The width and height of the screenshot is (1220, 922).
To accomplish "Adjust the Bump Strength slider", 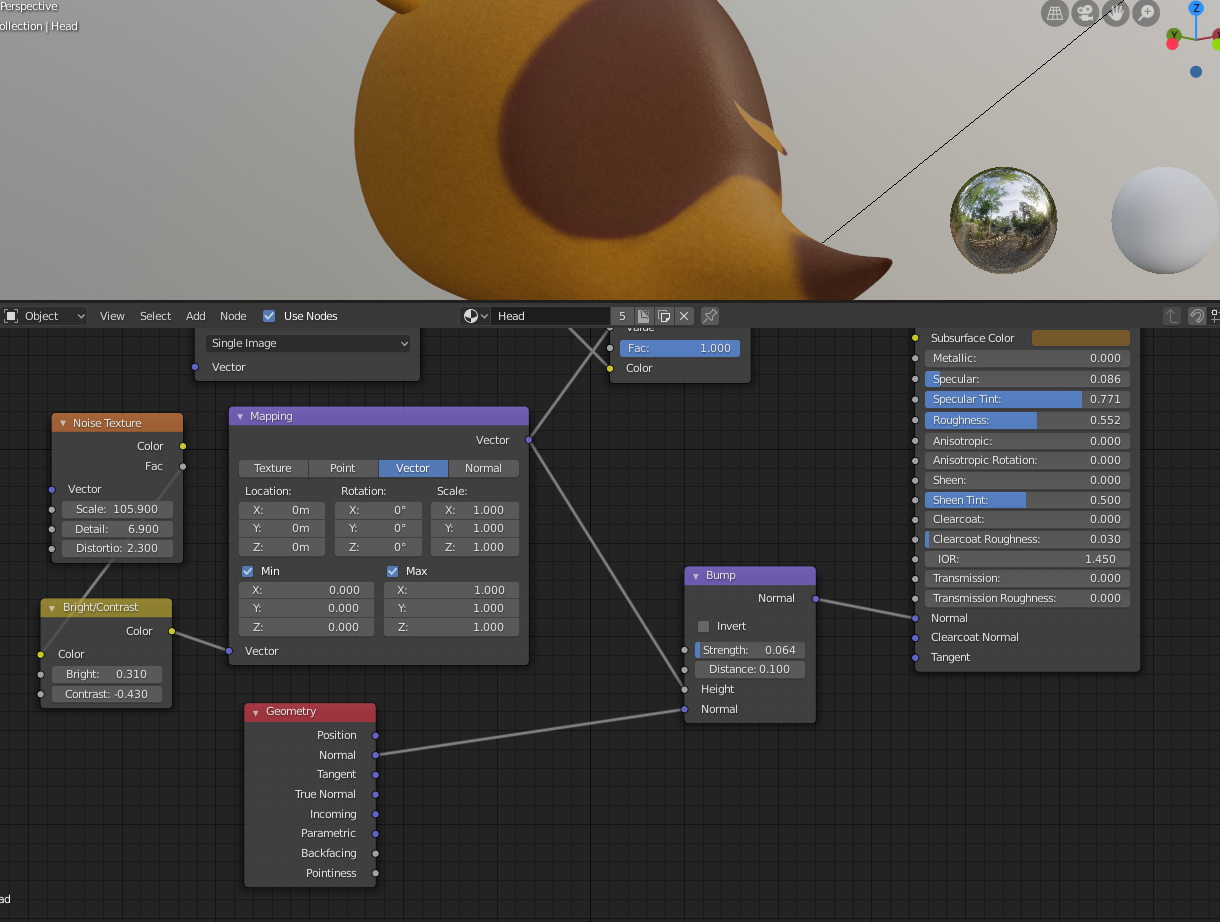I will [x=750, y=650].
